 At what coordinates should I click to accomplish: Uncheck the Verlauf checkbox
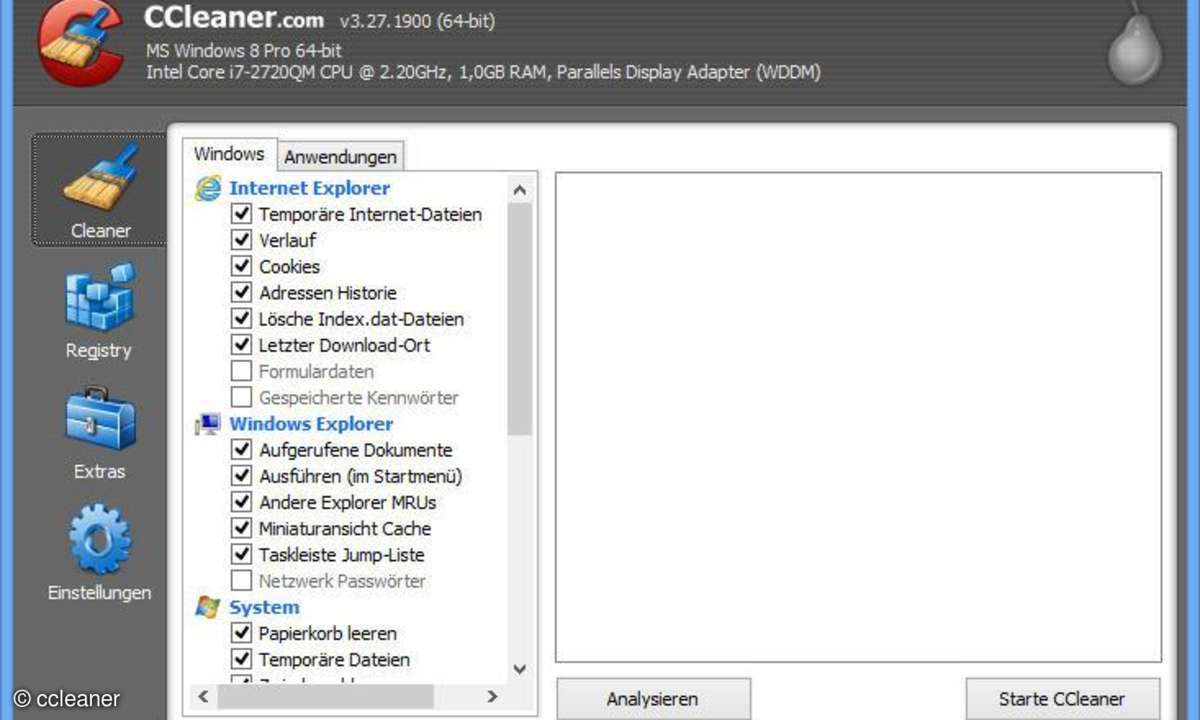pyautogui.click(x=241, y=240)
